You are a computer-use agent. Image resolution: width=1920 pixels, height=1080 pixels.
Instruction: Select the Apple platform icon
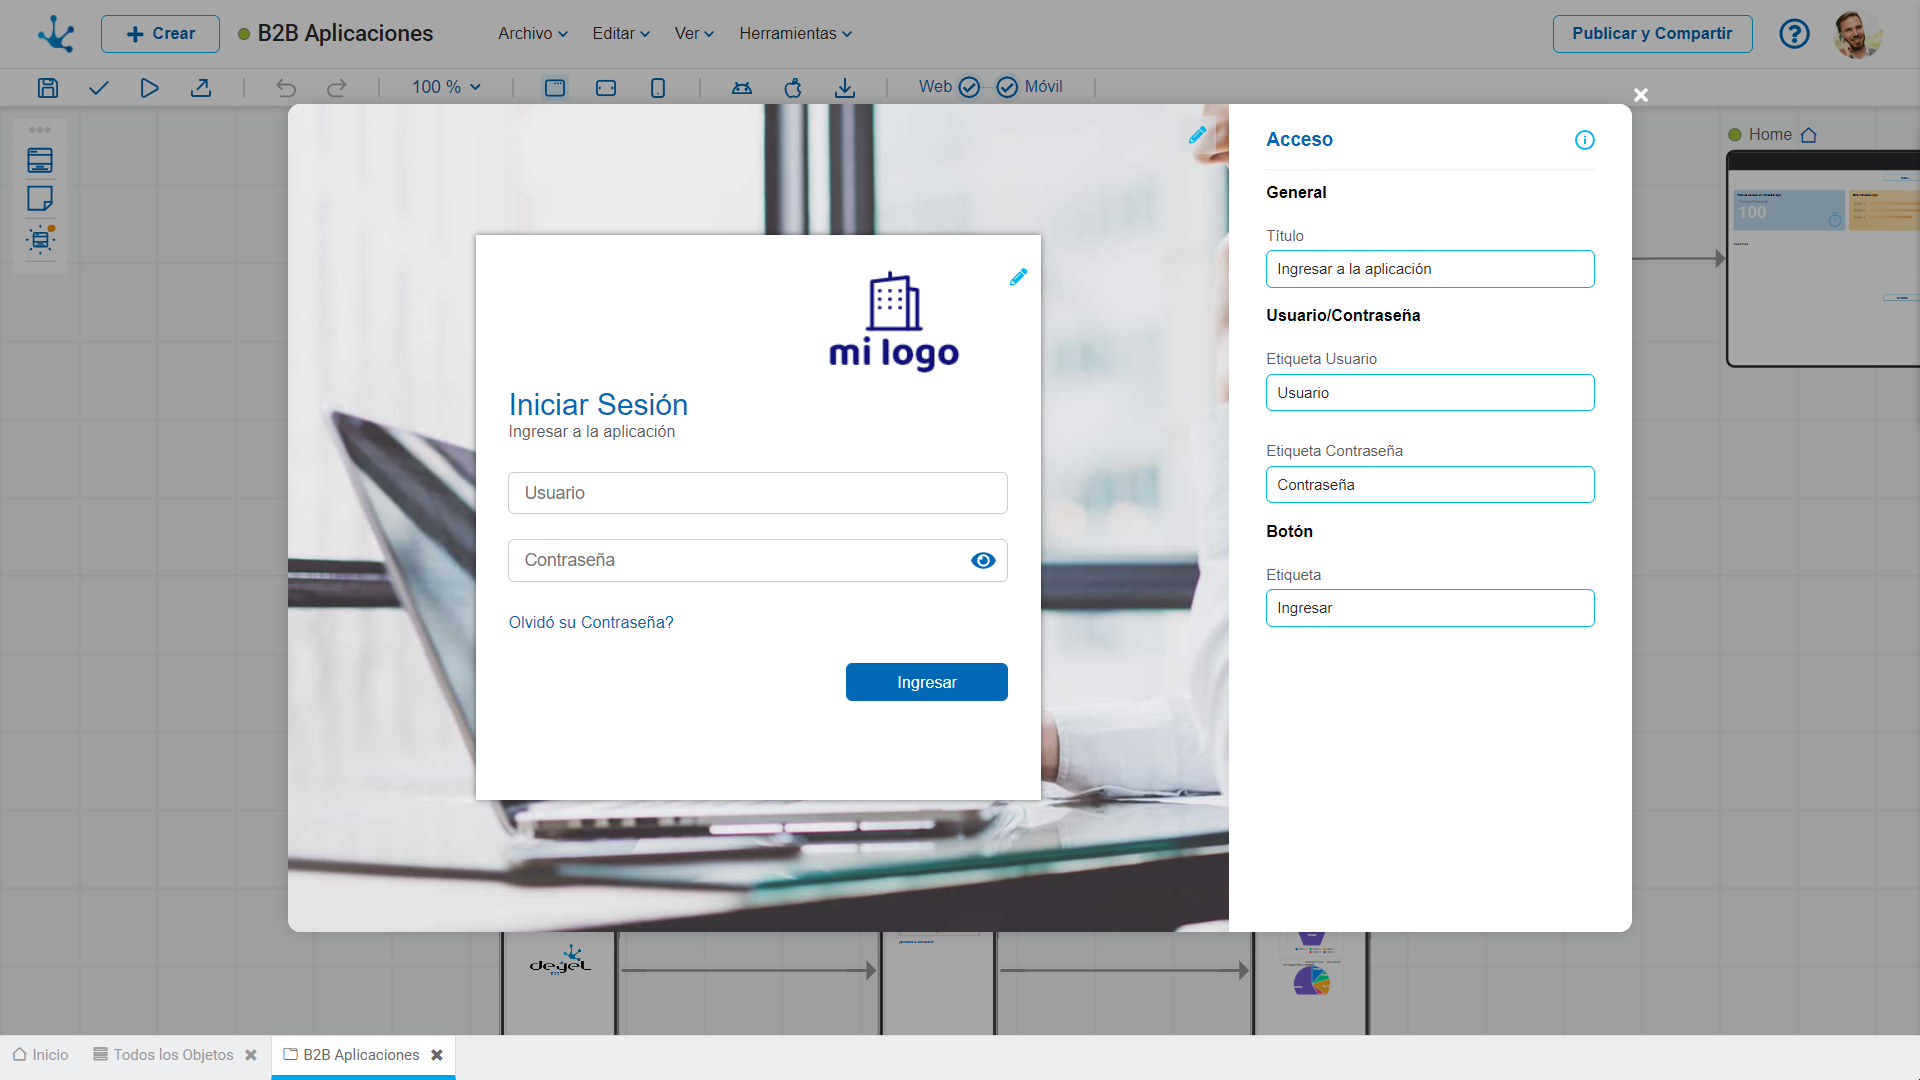point(793,88)
